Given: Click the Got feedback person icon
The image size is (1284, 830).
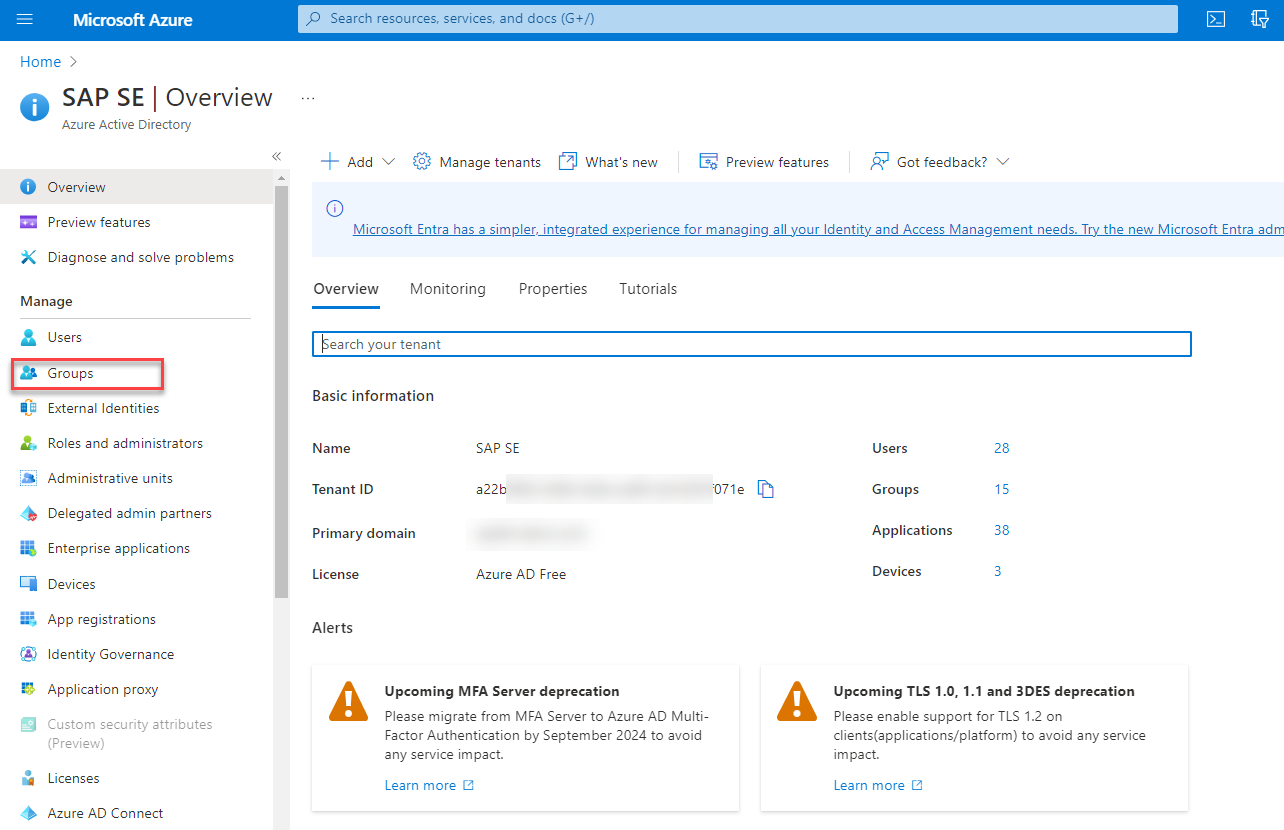Looking at the screenshot, I should click(880, 162).
